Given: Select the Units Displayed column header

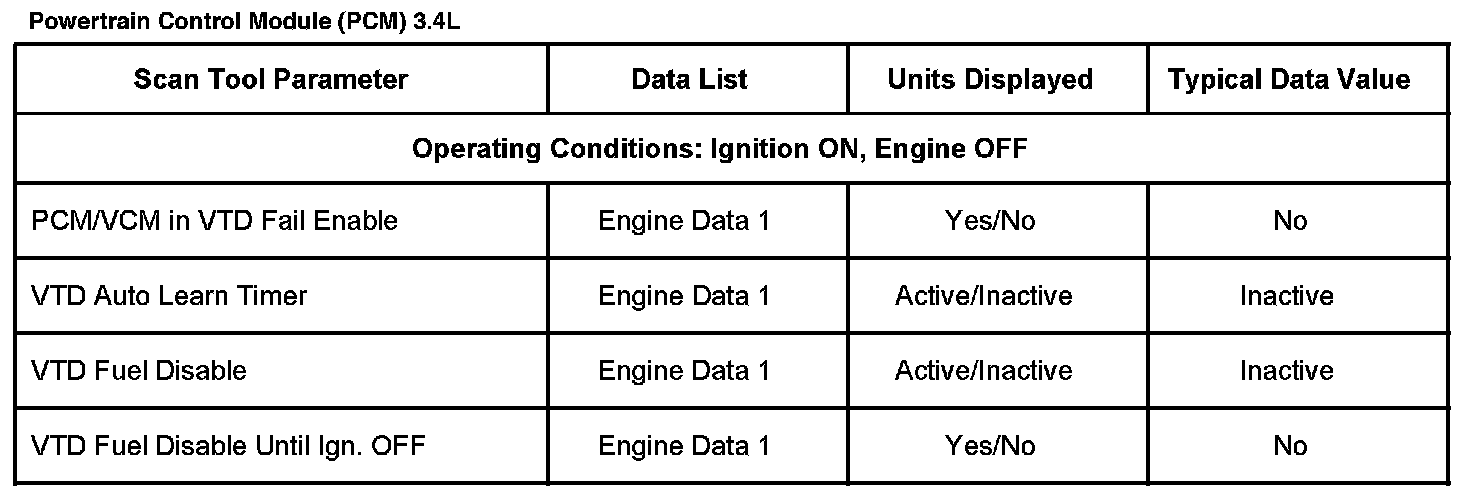Looking at the screenshot, I should point(990,80).
